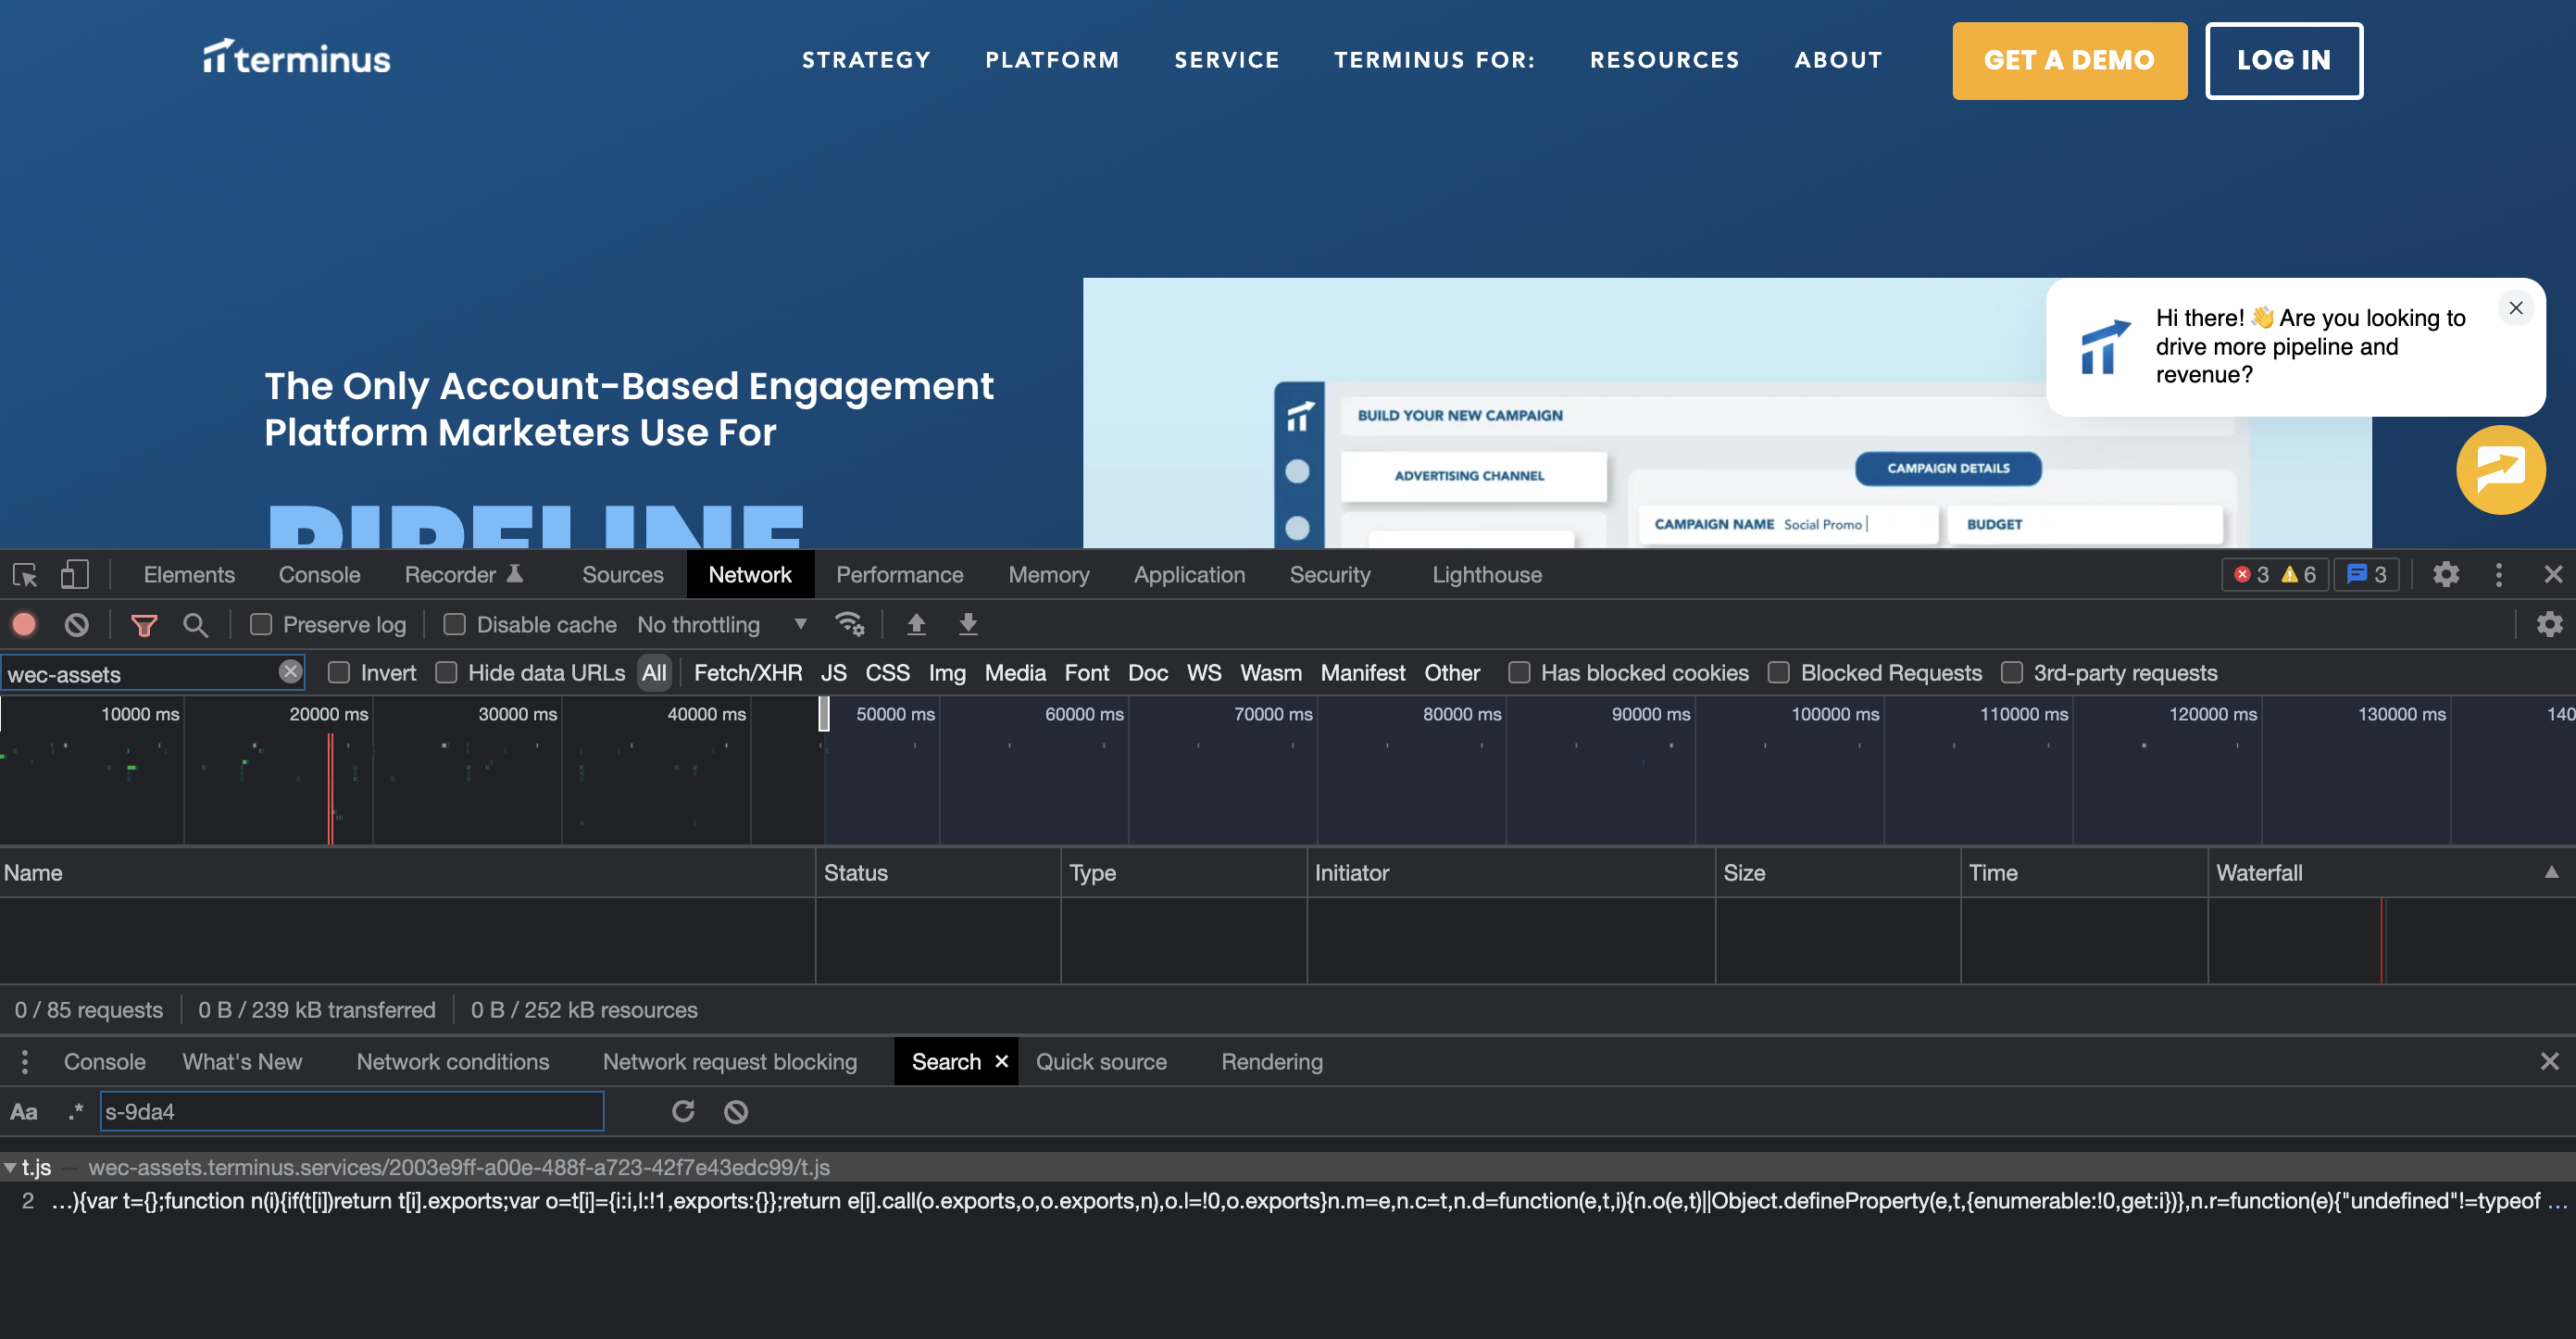Click the 3 issues message badge
This screenshot has height=1339, width=2576.
click(x=2366, y=575)
